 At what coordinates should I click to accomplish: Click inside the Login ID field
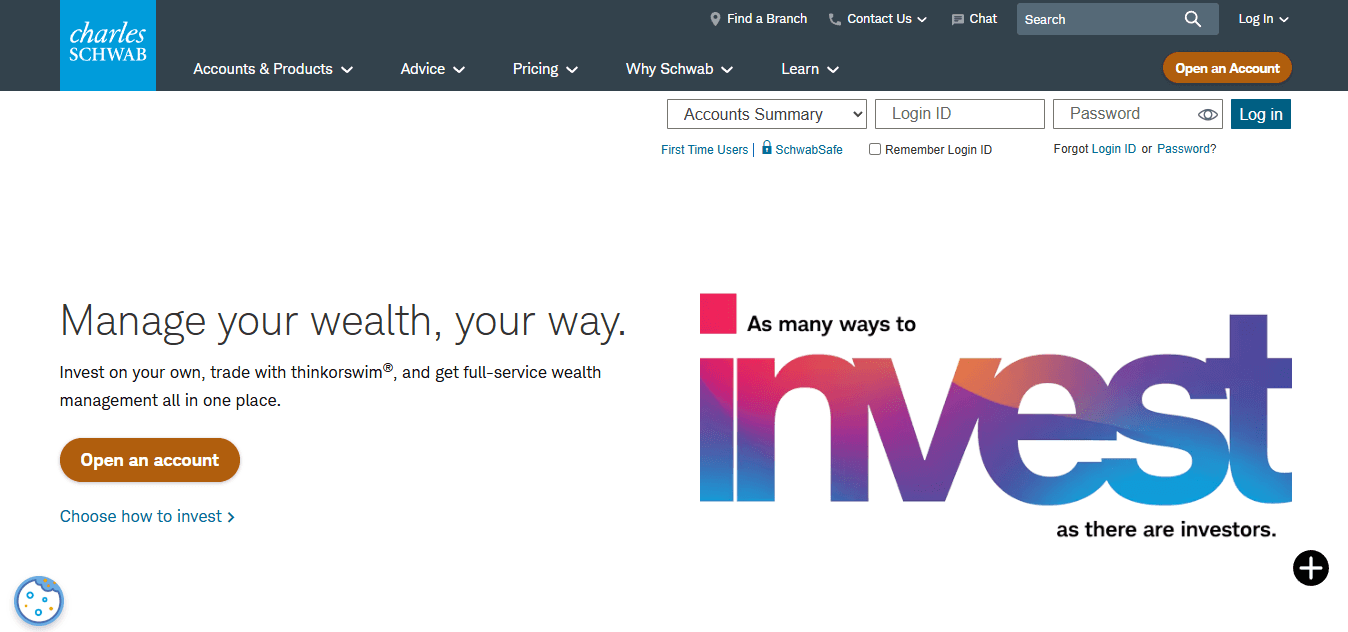(x=958, y=113)
